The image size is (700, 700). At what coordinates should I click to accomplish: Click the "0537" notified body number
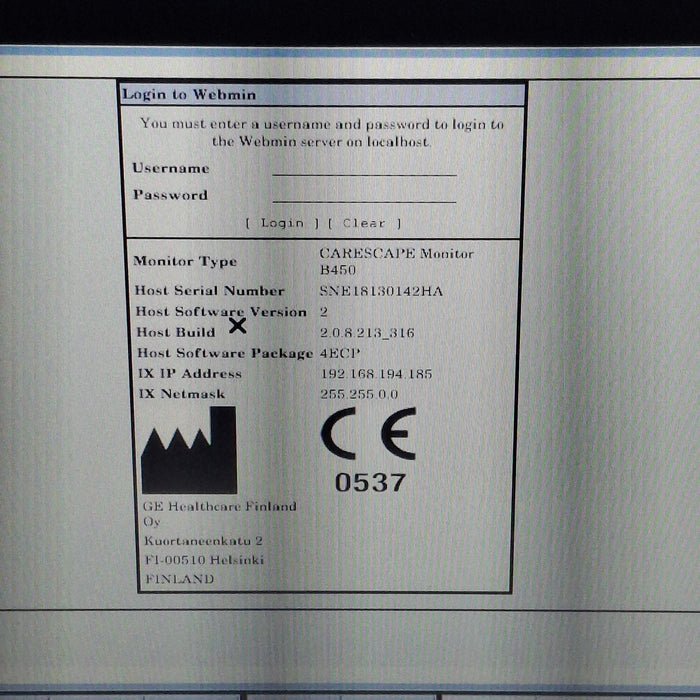(x=370, y=483)
